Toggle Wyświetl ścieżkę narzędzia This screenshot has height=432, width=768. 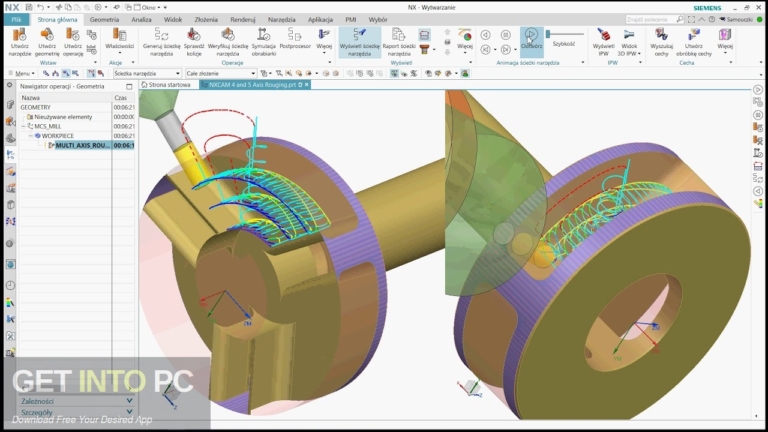[360, 42]
